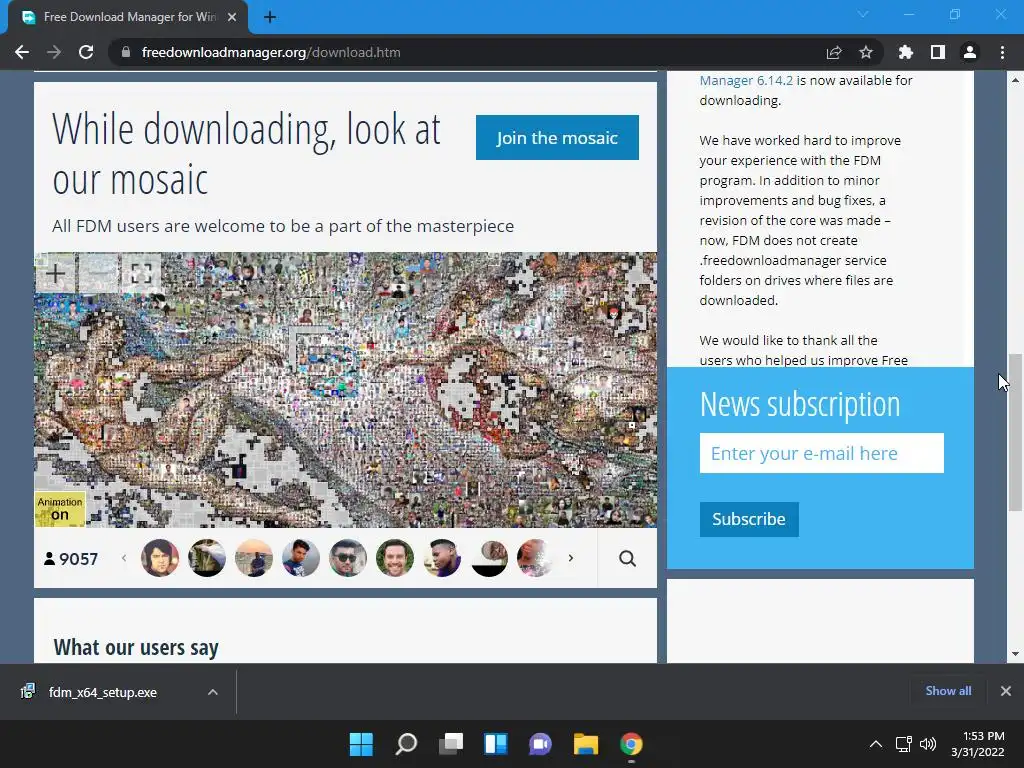Click Show all downloads

coord(948,691)
